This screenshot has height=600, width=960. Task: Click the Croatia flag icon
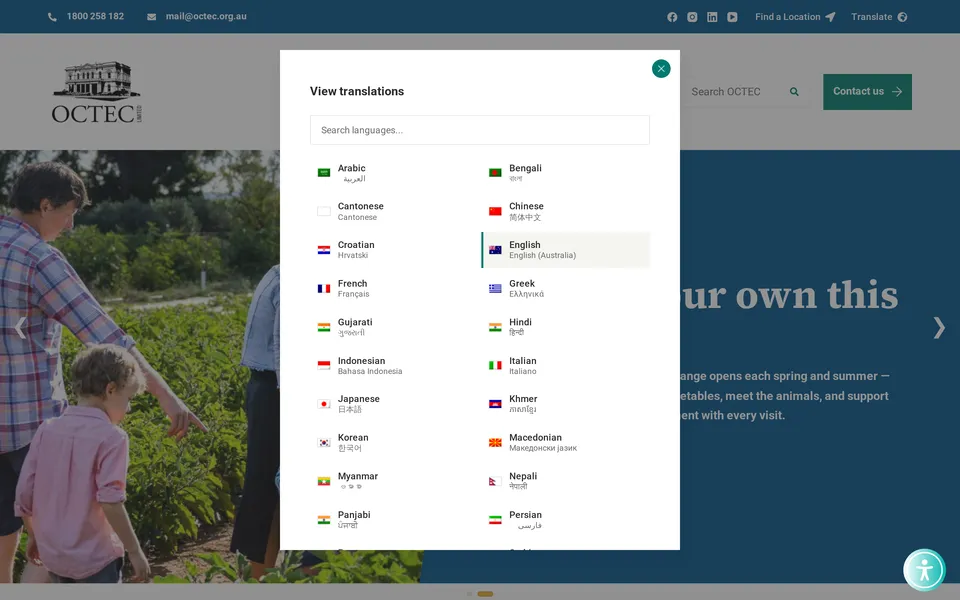pyautogui.click(x=324, y=250)
